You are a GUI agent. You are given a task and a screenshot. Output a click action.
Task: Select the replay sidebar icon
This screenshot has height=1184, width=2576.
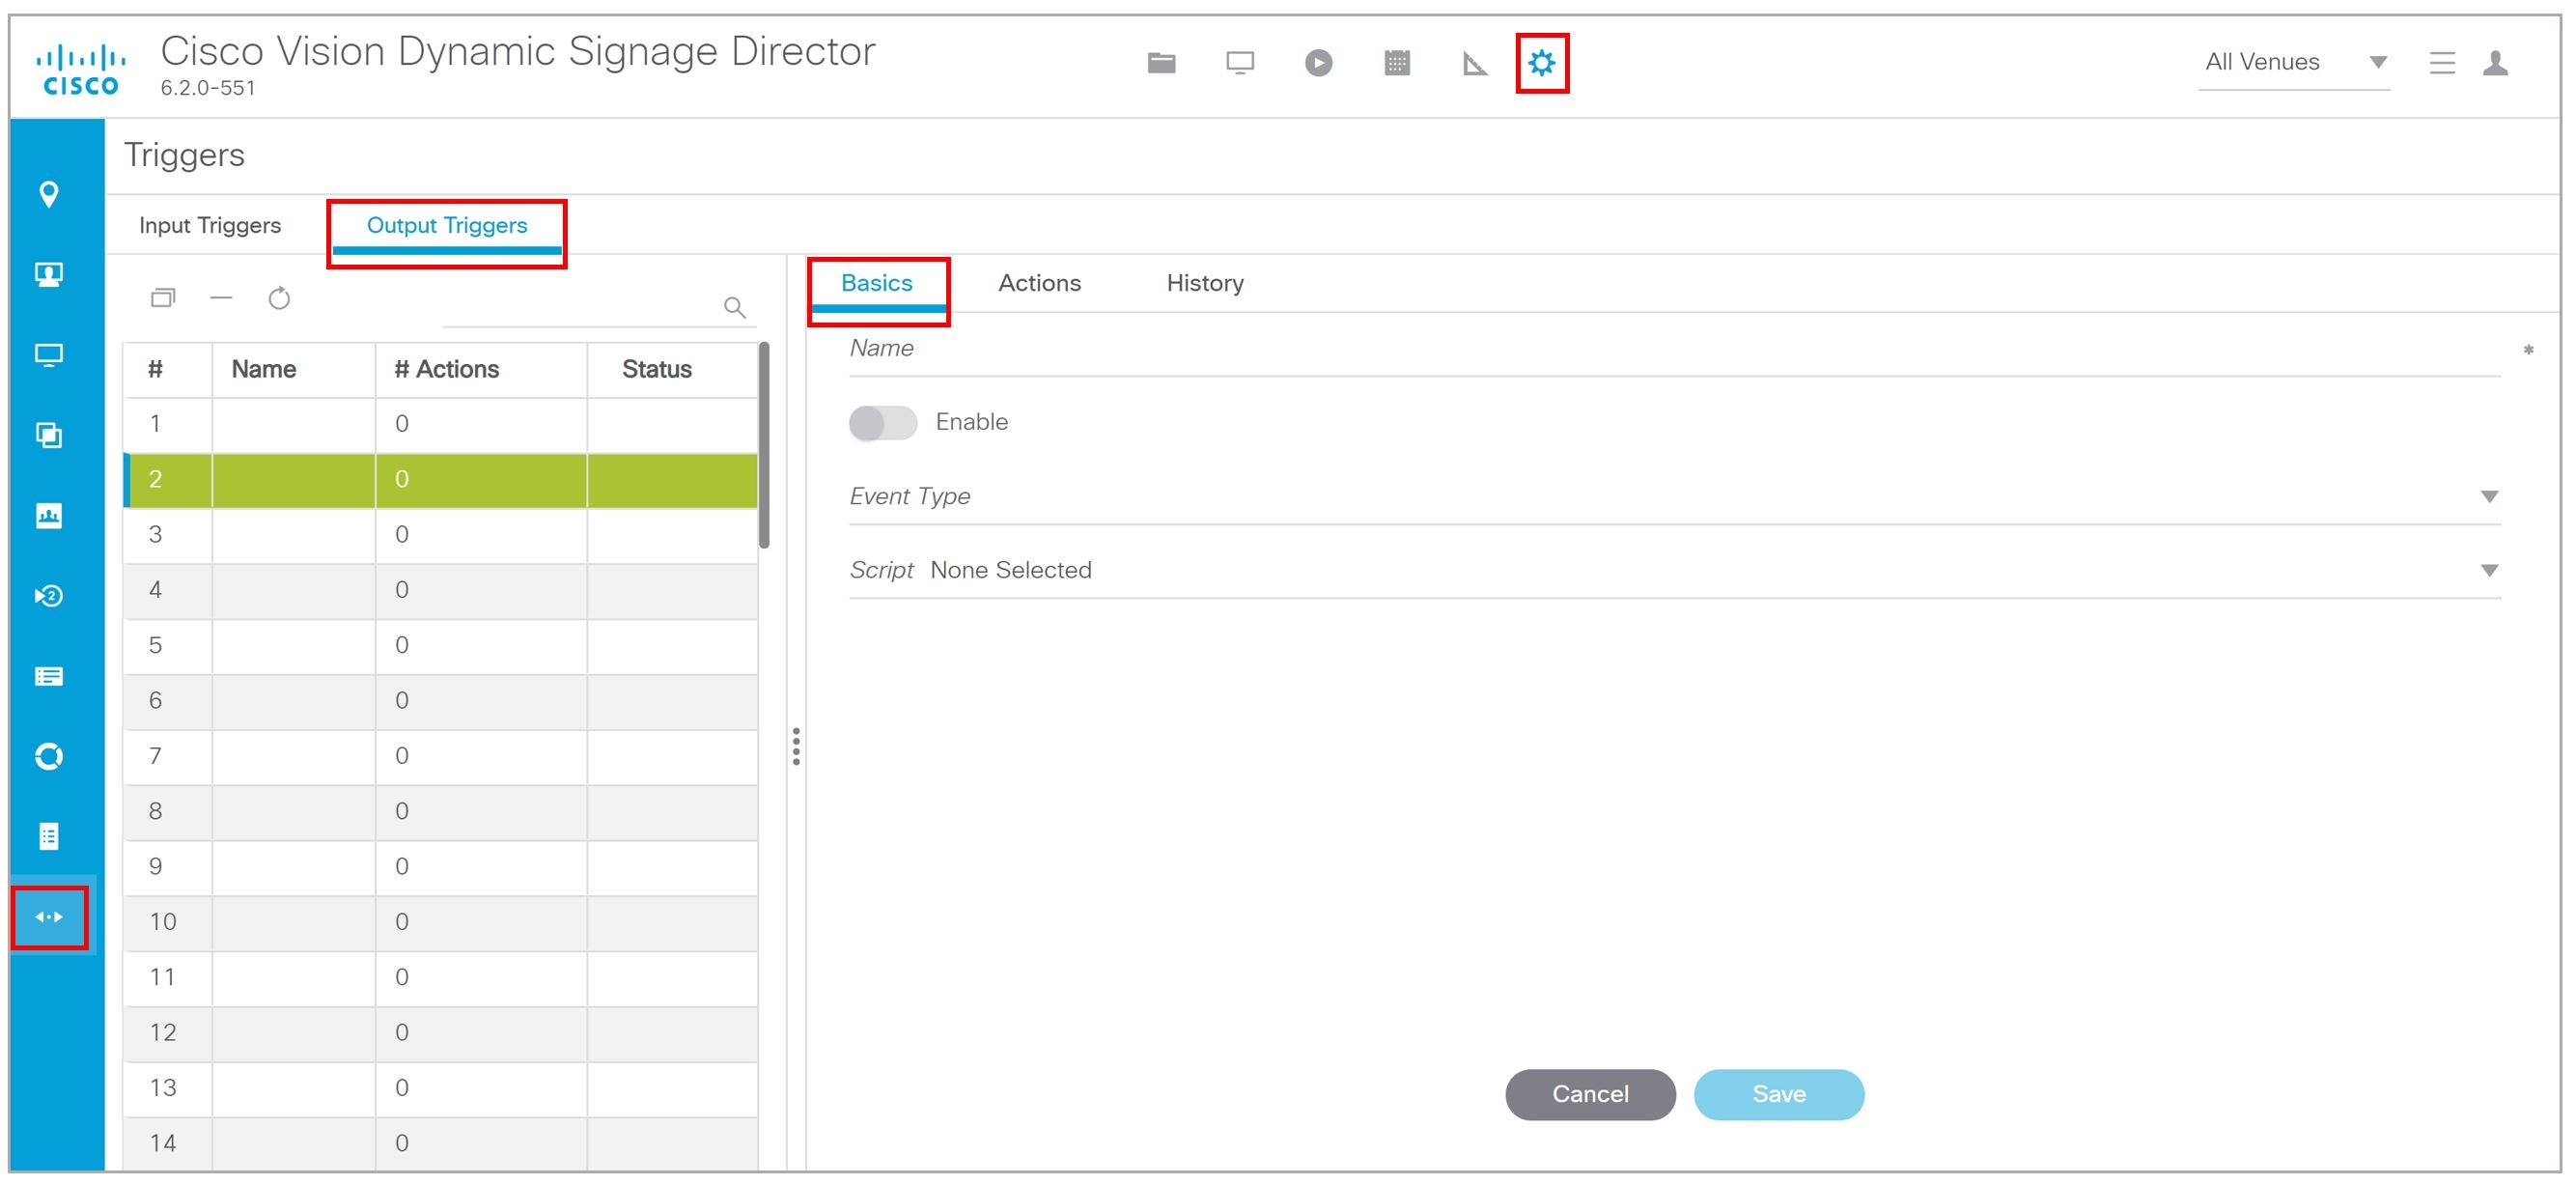click(x=49, y=596)
